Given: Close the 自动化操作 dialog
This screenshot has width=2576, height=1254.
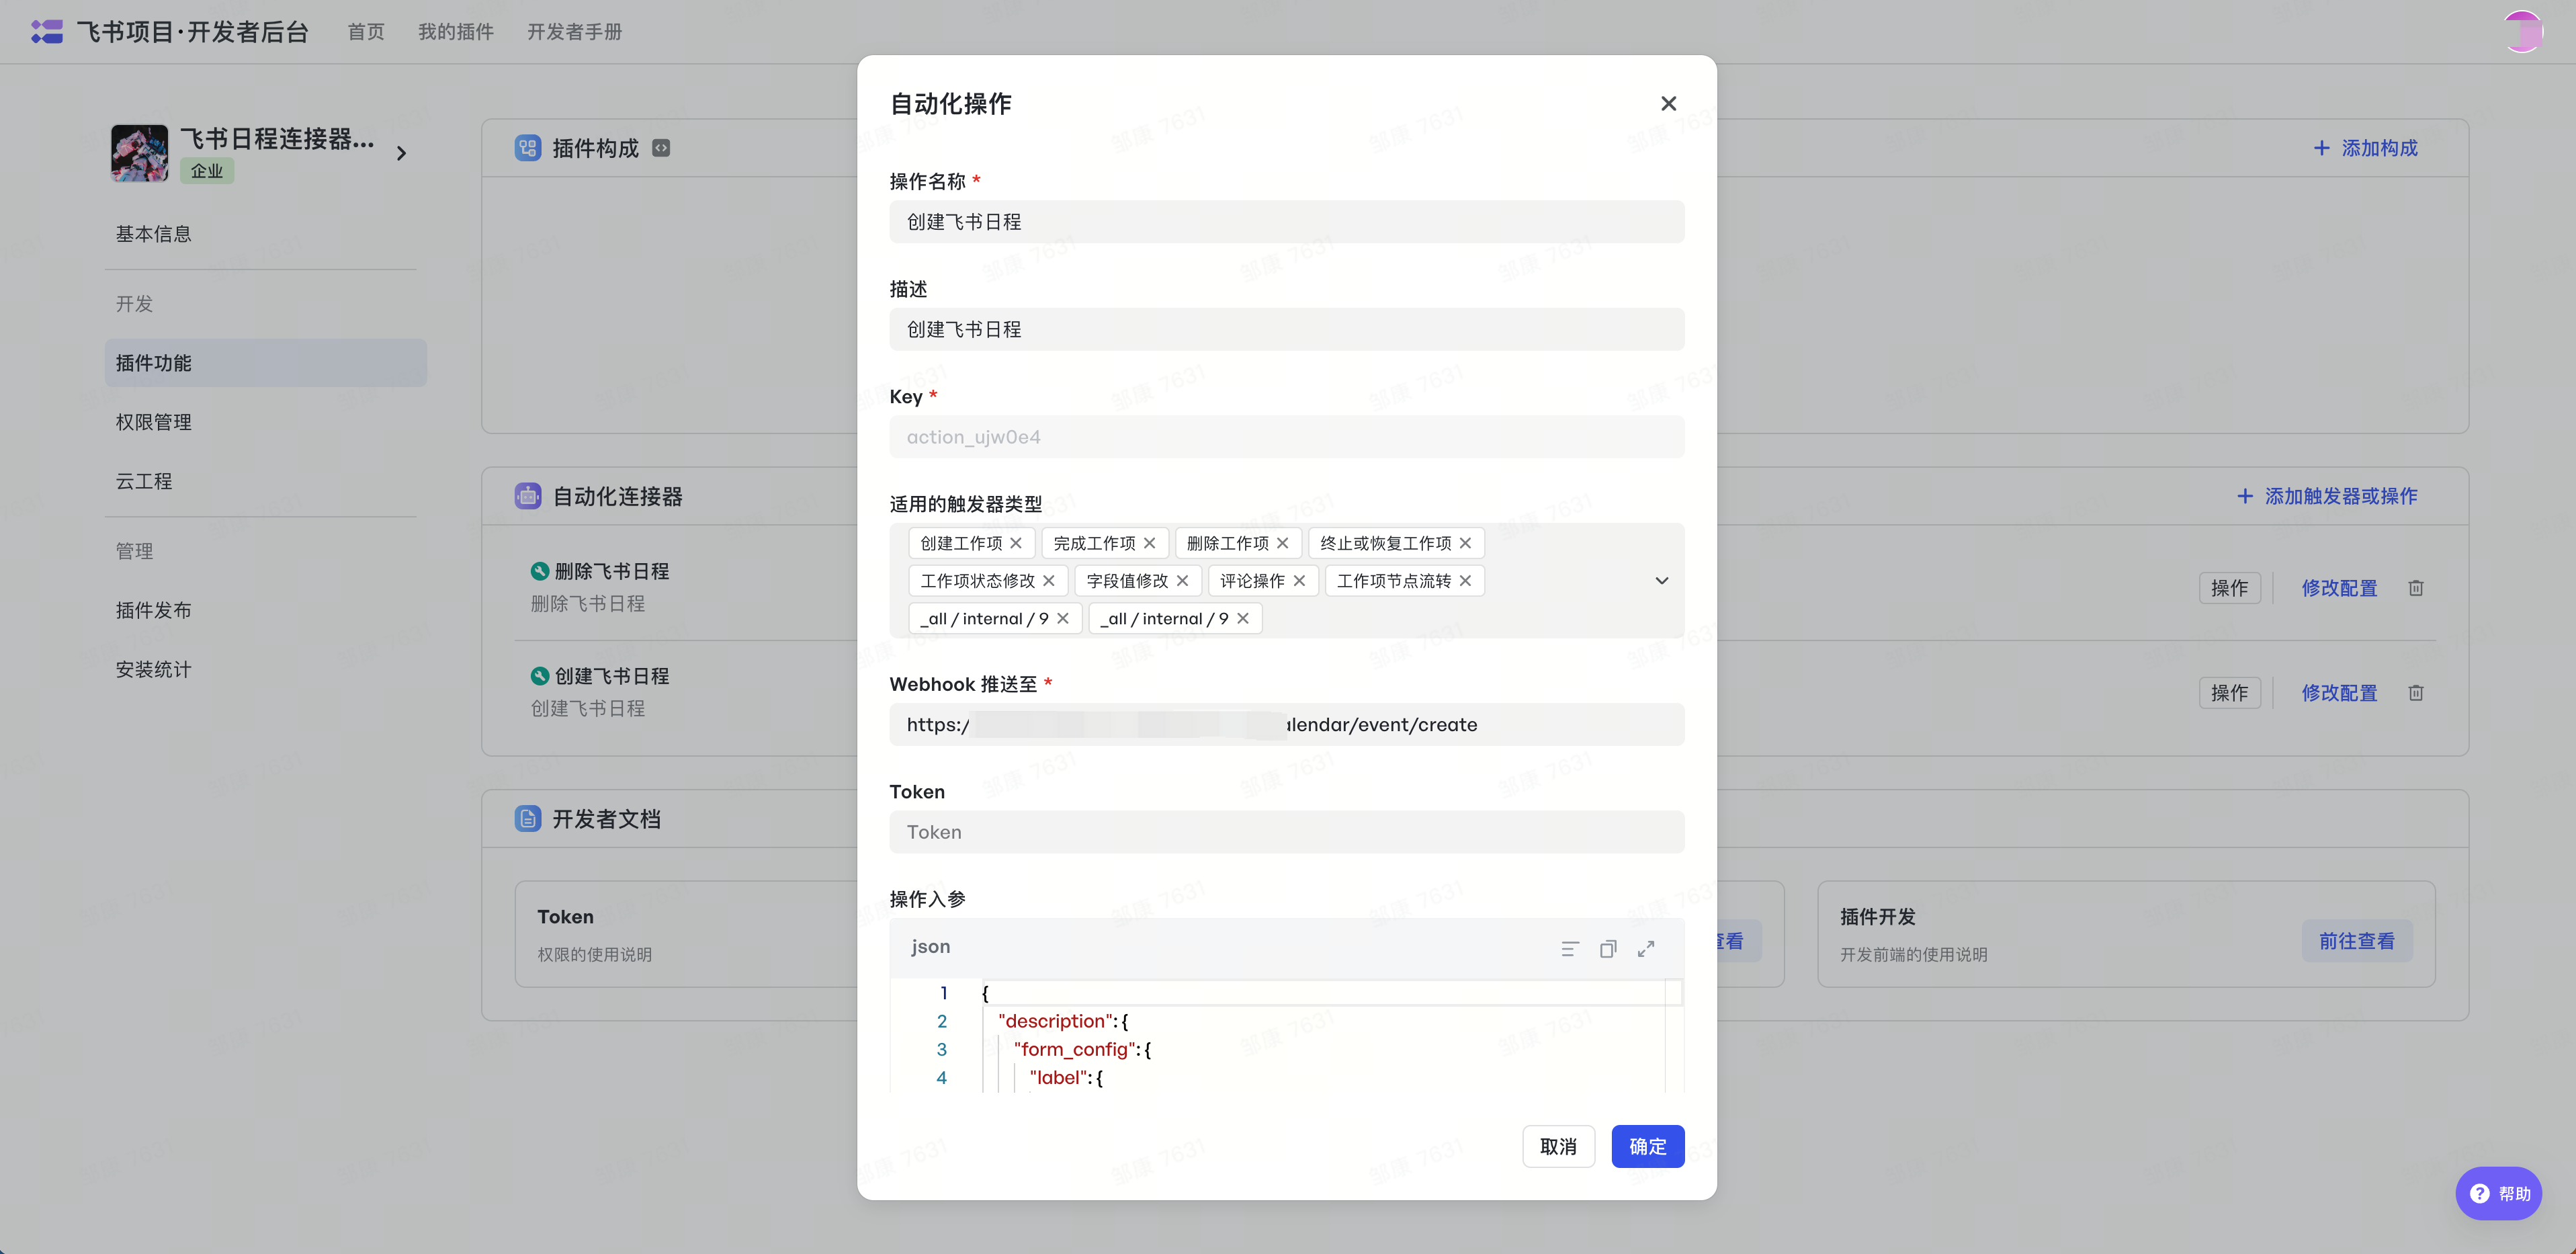Looking at the screenshot, I should [1668, 103].
